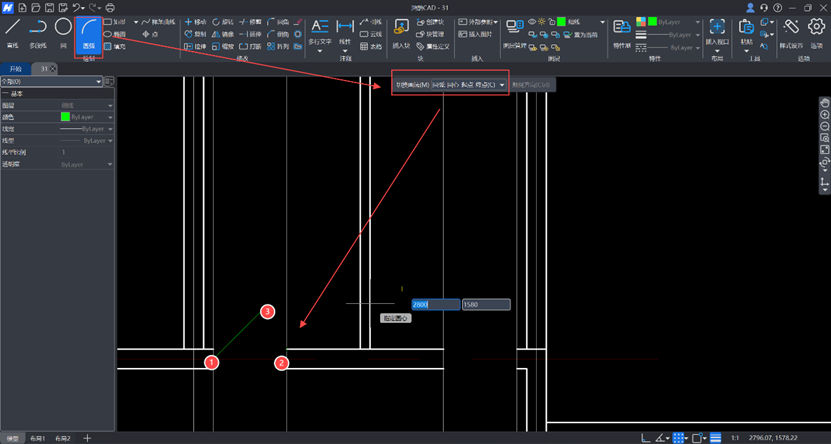Toggle lineweight display in status bar
The image size is (831, 444).
(x=715, y=438)
